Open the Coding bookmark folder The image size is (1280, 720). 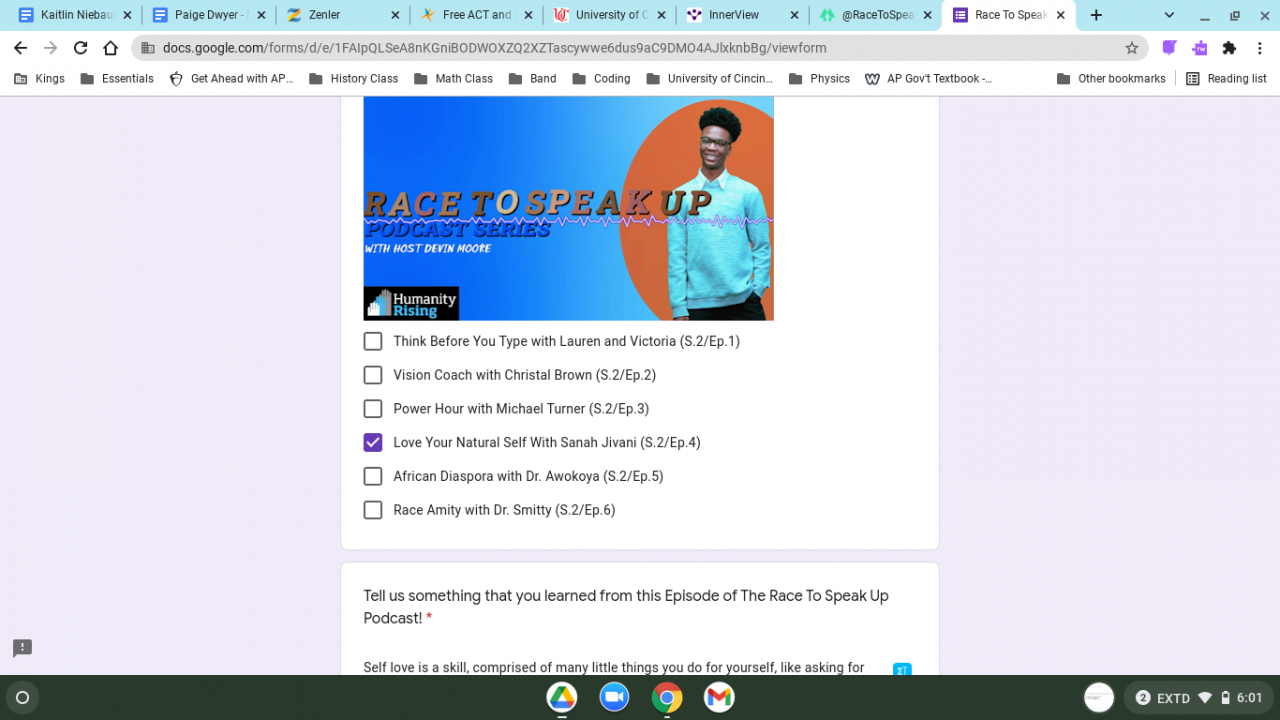click(x=601, y=78)
